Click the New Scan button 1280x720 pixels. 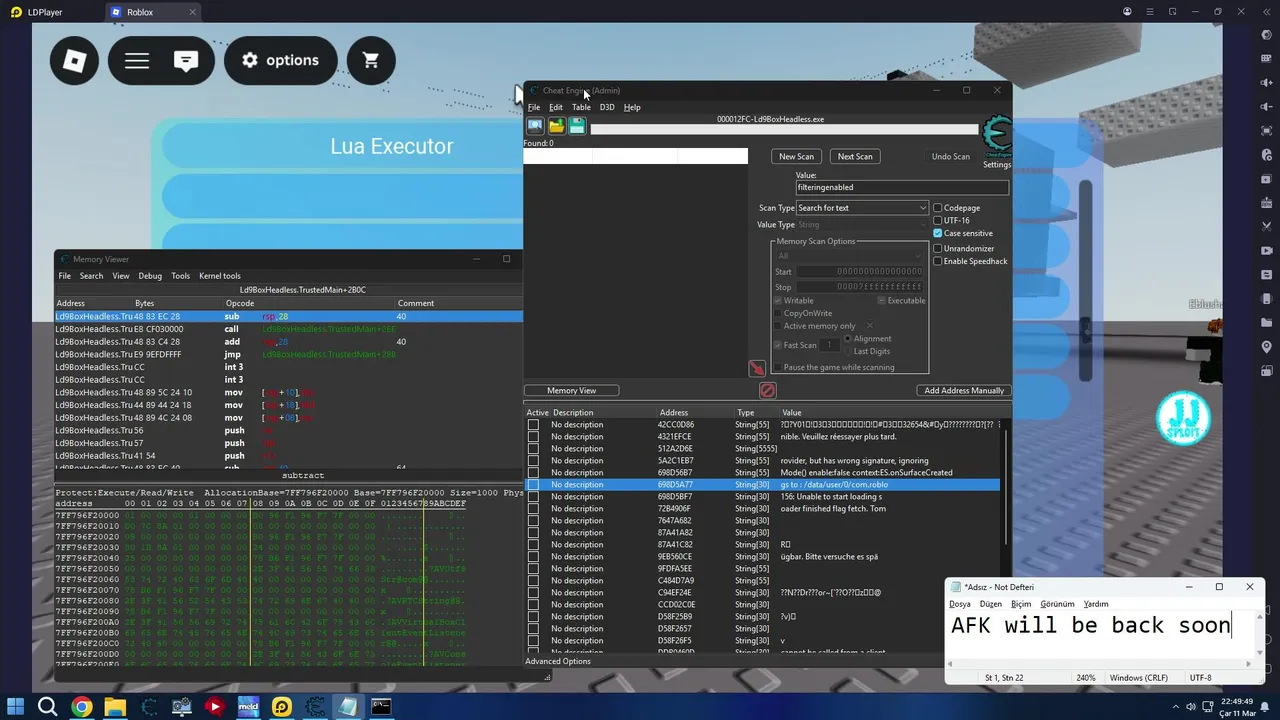pyautogui.click(x=796, y=156)
